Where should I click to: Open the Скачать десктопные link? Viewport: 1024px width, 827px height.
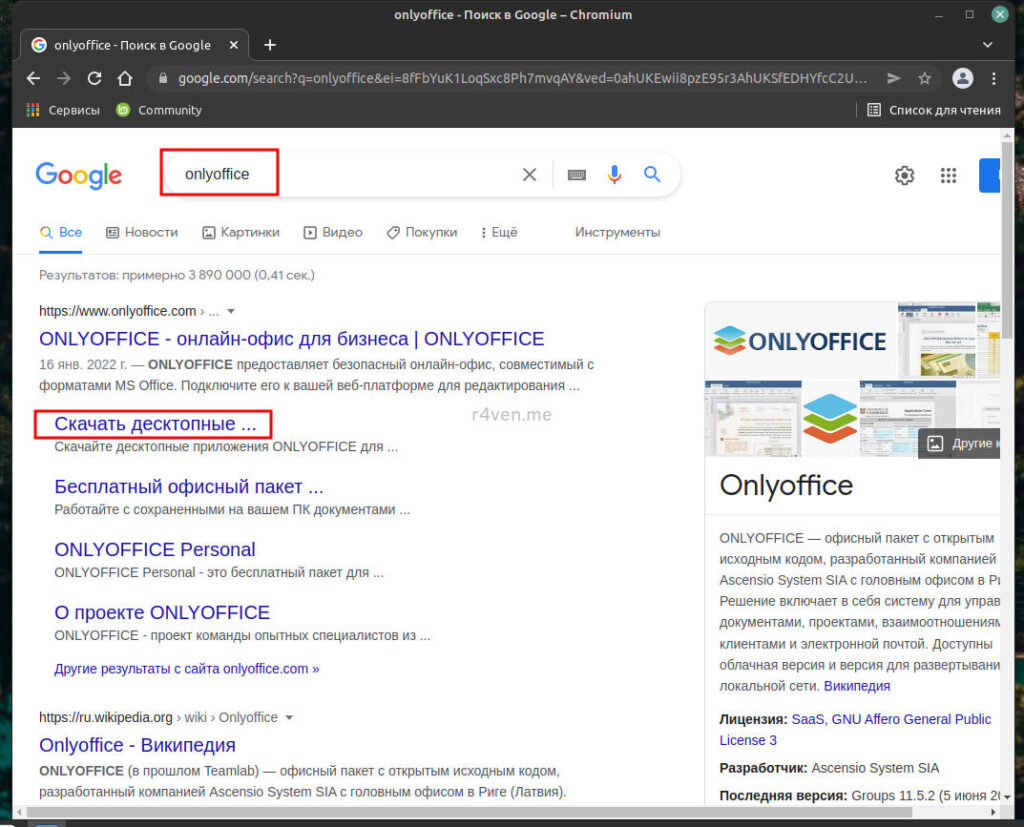pos(155,424)
